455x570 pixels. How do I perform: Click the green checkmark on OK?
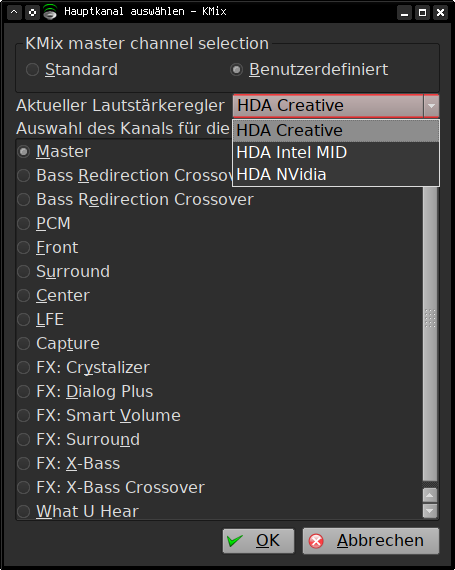pyautogui.click(x=235, y=541)
